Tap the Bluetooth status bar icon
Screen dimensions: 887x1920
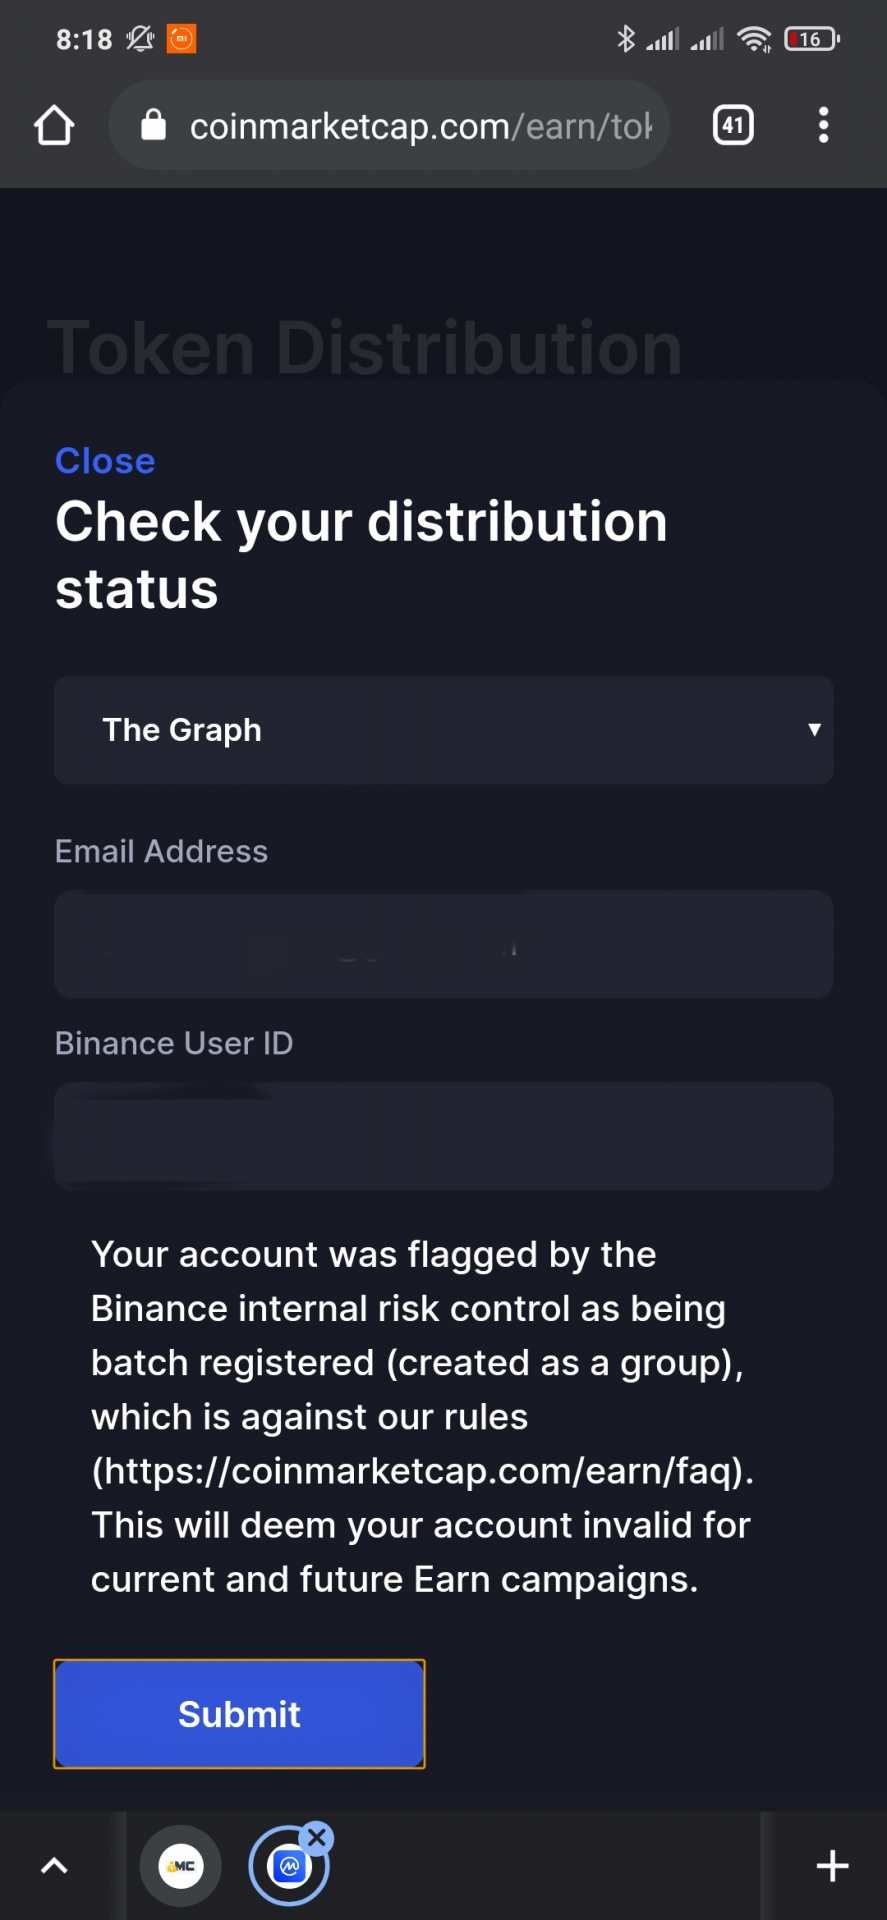click(626, 39)
